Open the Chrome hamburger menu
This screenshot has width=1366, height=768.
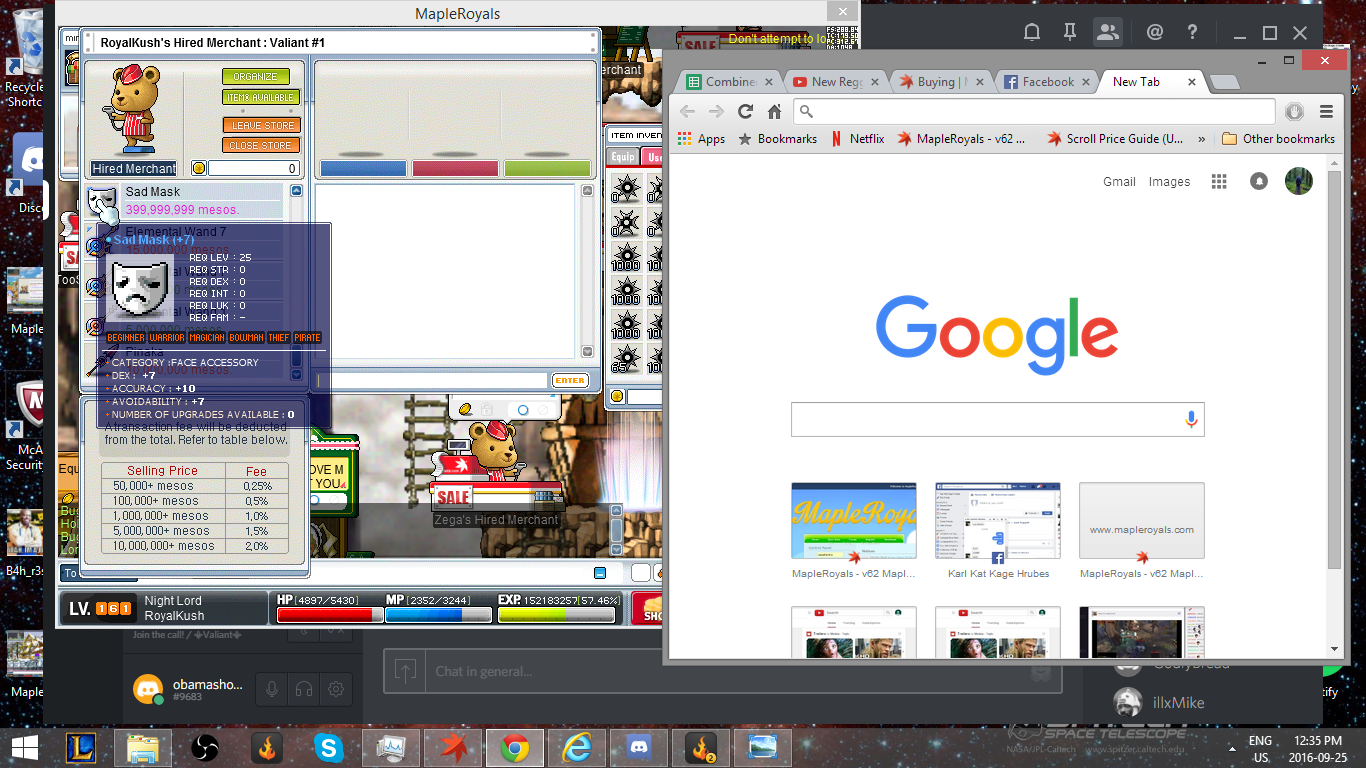[1326, 111]
